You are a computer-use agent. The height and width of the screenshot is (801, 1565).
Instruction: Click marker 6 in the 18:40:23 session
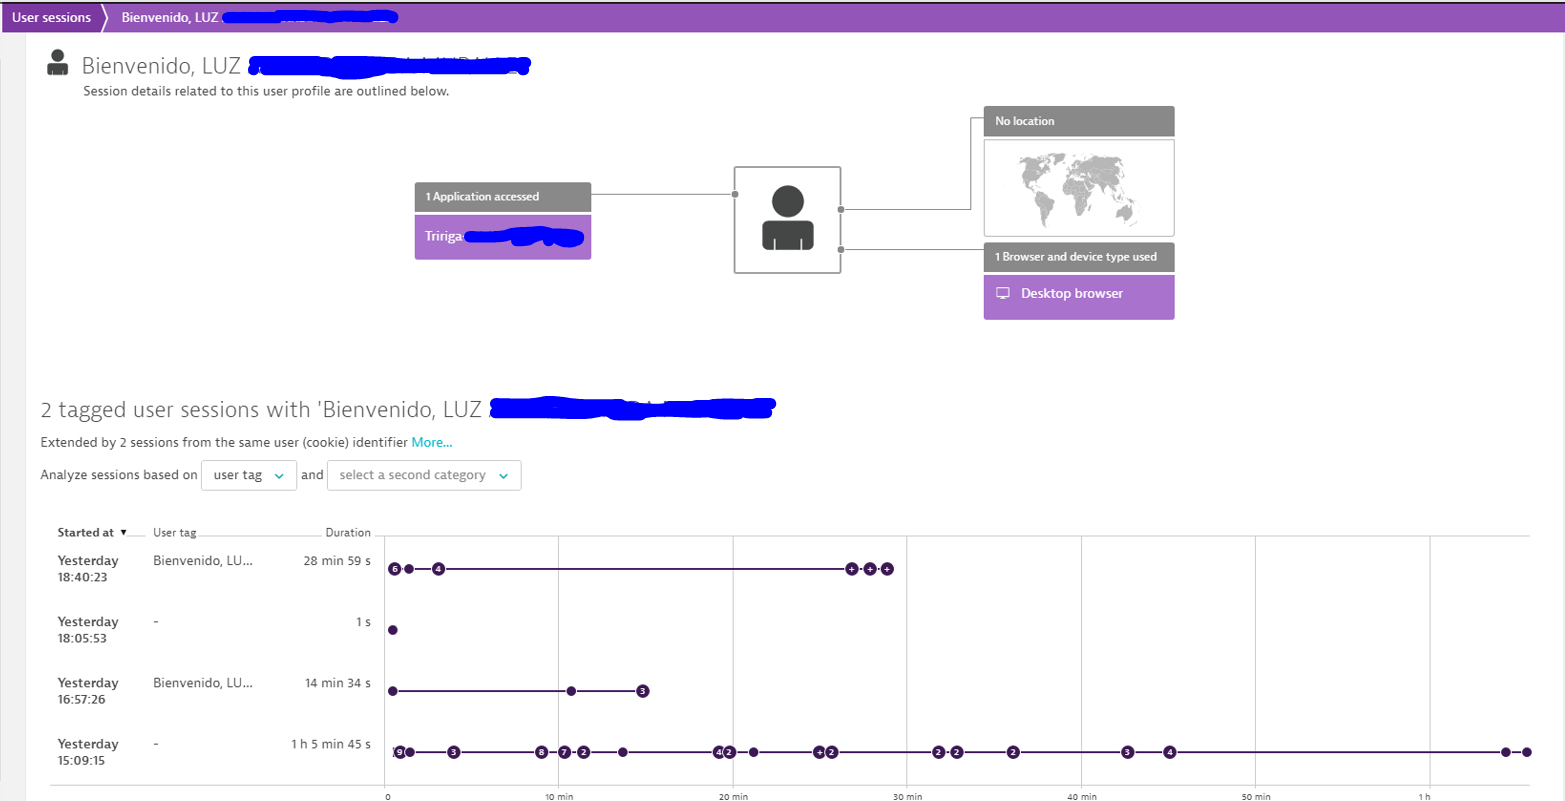395,569
